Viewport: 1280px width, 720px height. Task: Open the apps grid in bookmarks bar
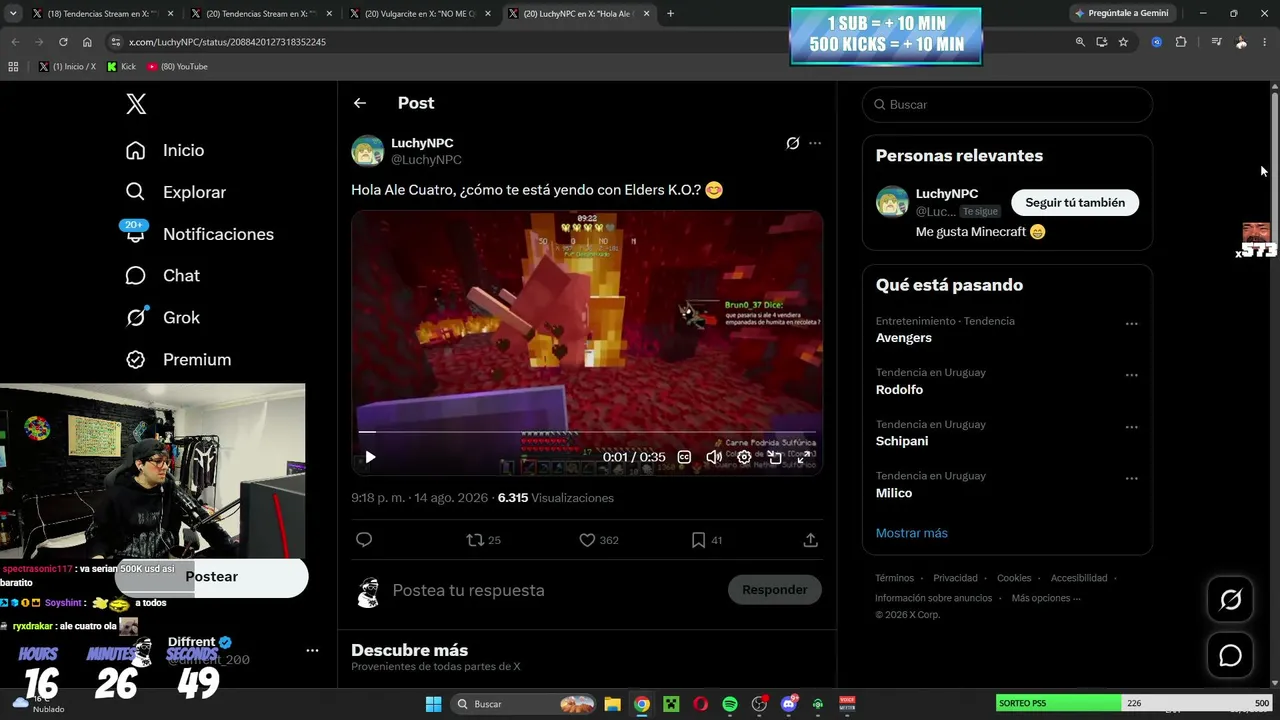point(13,66)
